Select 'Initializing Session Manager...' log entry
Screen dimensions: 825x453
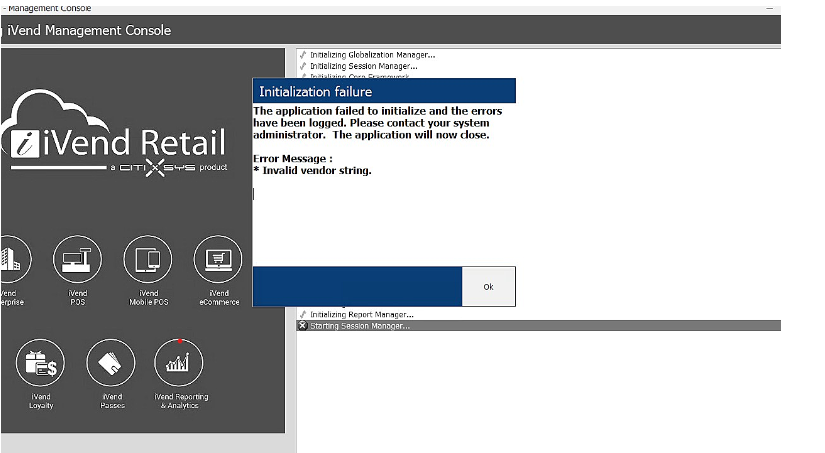[x=363, y=66]
